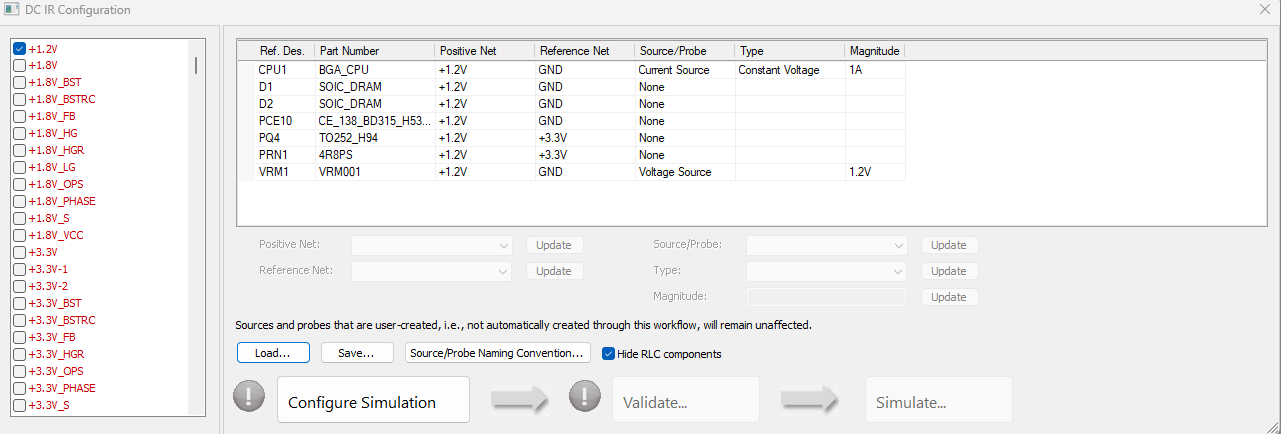This screenshot has height=434, width=1281.
Task: Enable the +3.3V net checkbox
Action: [x=19, y=252]
